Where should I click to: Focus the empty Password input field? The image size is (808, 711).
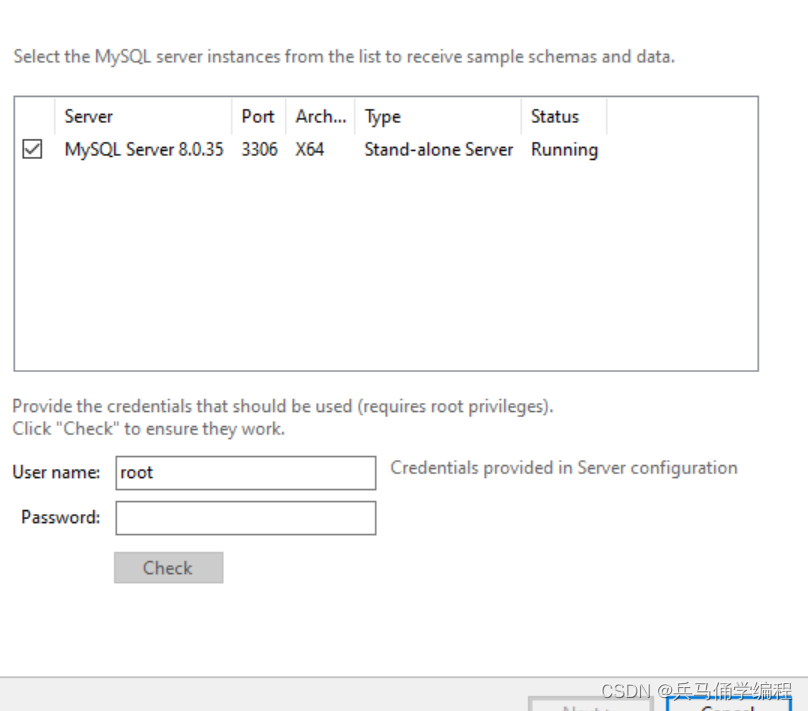pos(246,518)
